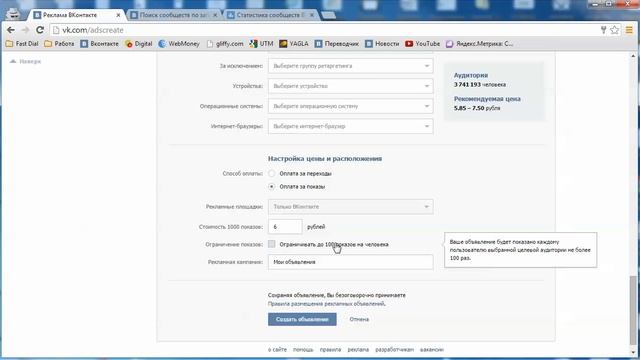This screenshot has width=640, height=360.
Task: Open Новости bookmark
Action: pos(382,44)
